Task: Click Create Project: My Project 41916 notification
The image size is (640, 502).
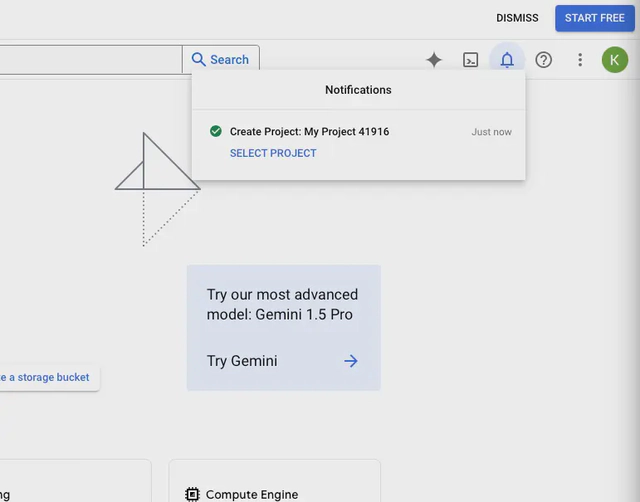Action: point(309,131)
